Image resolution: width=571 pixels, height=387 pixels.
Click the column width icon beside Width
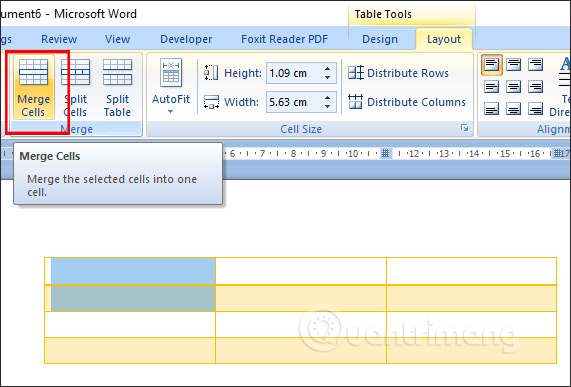[x=211, y=102]
